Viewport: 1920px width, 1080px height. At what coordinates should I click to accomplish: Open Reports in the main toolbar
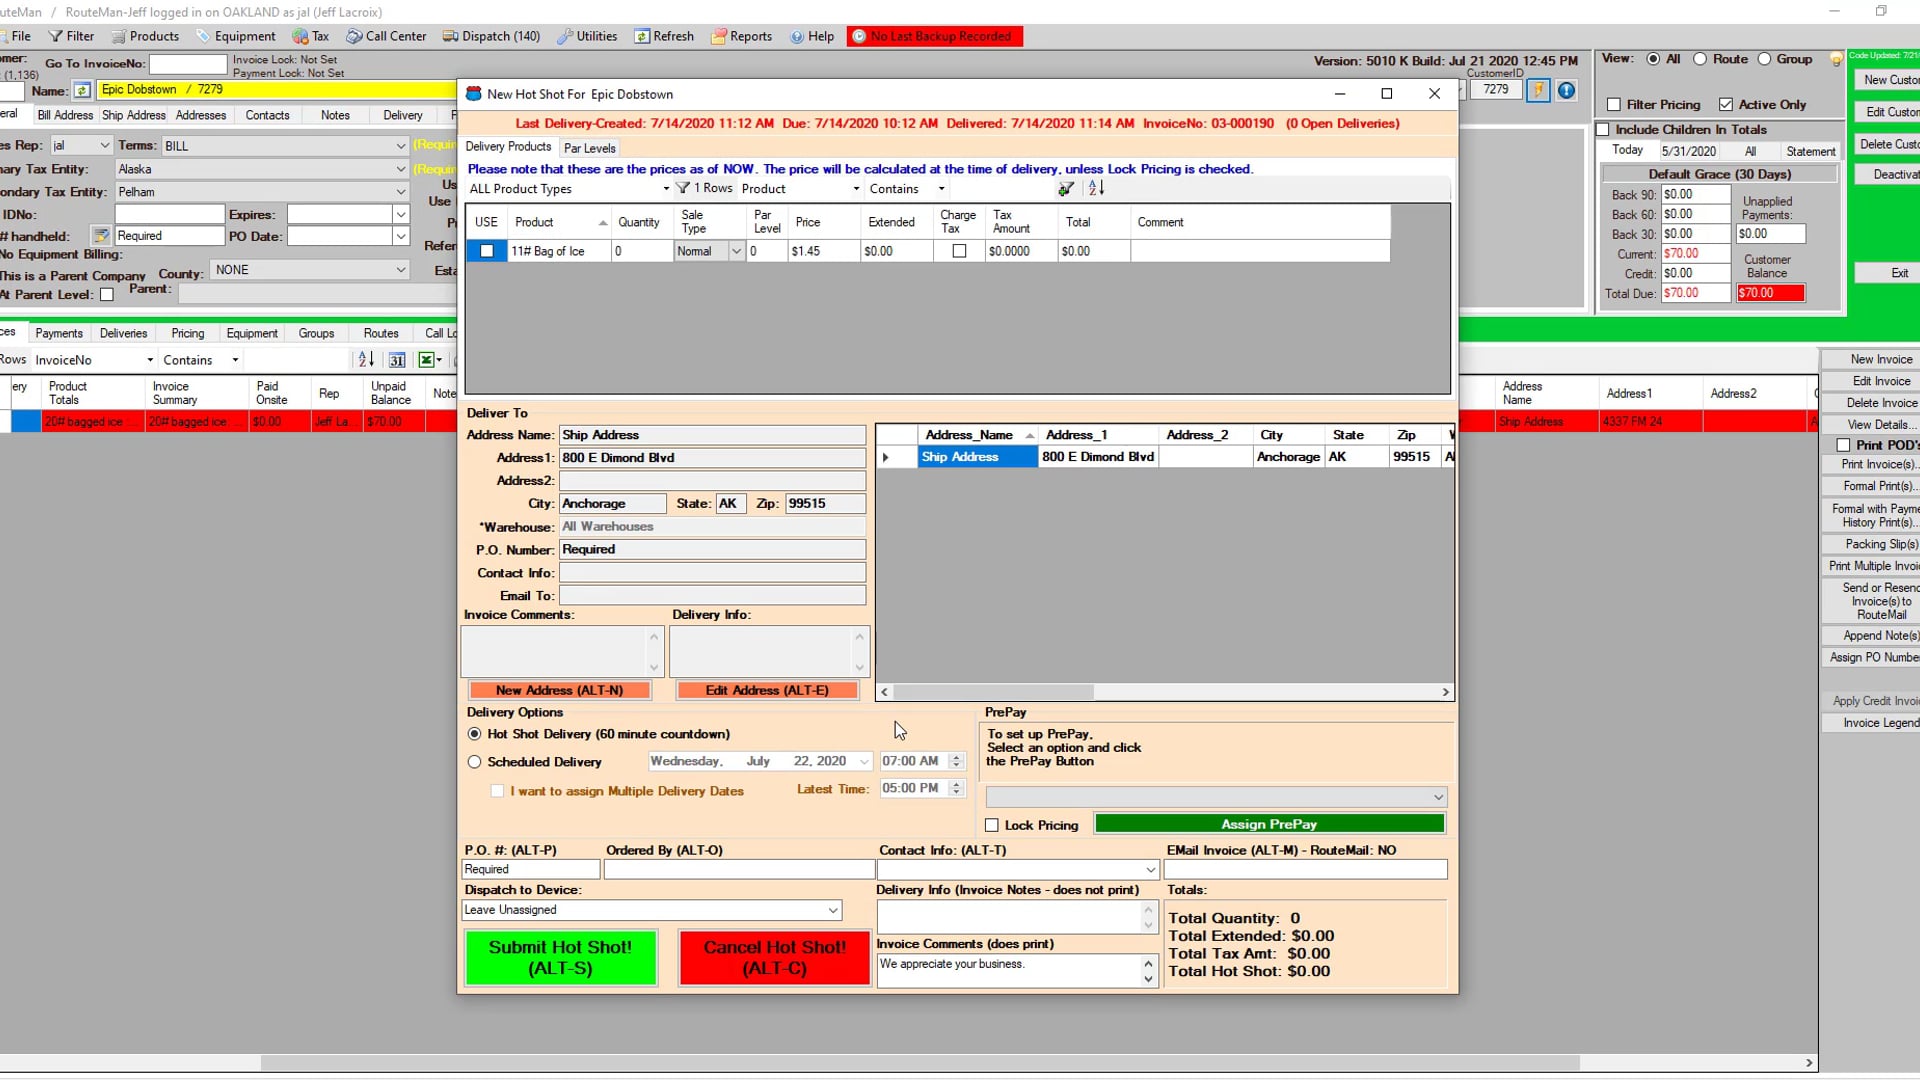point(741,36)
